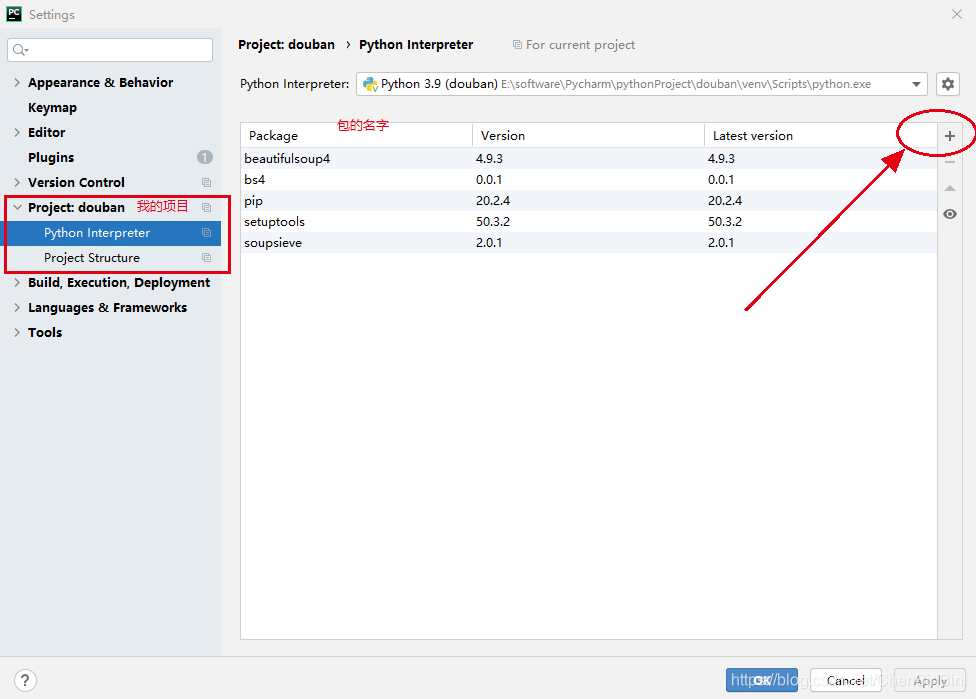
Task: Click latest version 20.2.4 of pip
Action: click(725, 200)
